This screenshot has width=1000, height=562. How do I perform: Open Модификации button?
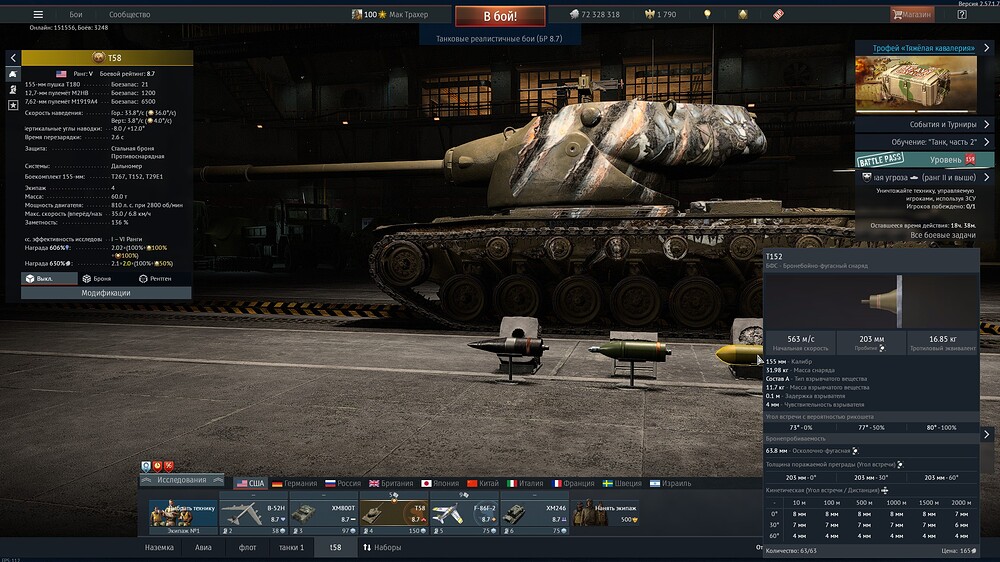coord(106,293)
